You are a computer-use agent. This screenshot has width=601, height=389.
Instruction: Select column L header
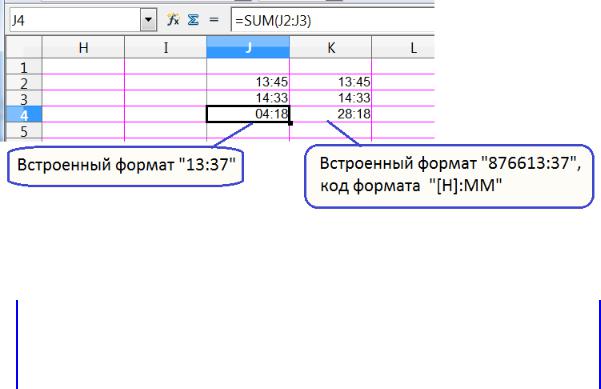pos(403,48)
